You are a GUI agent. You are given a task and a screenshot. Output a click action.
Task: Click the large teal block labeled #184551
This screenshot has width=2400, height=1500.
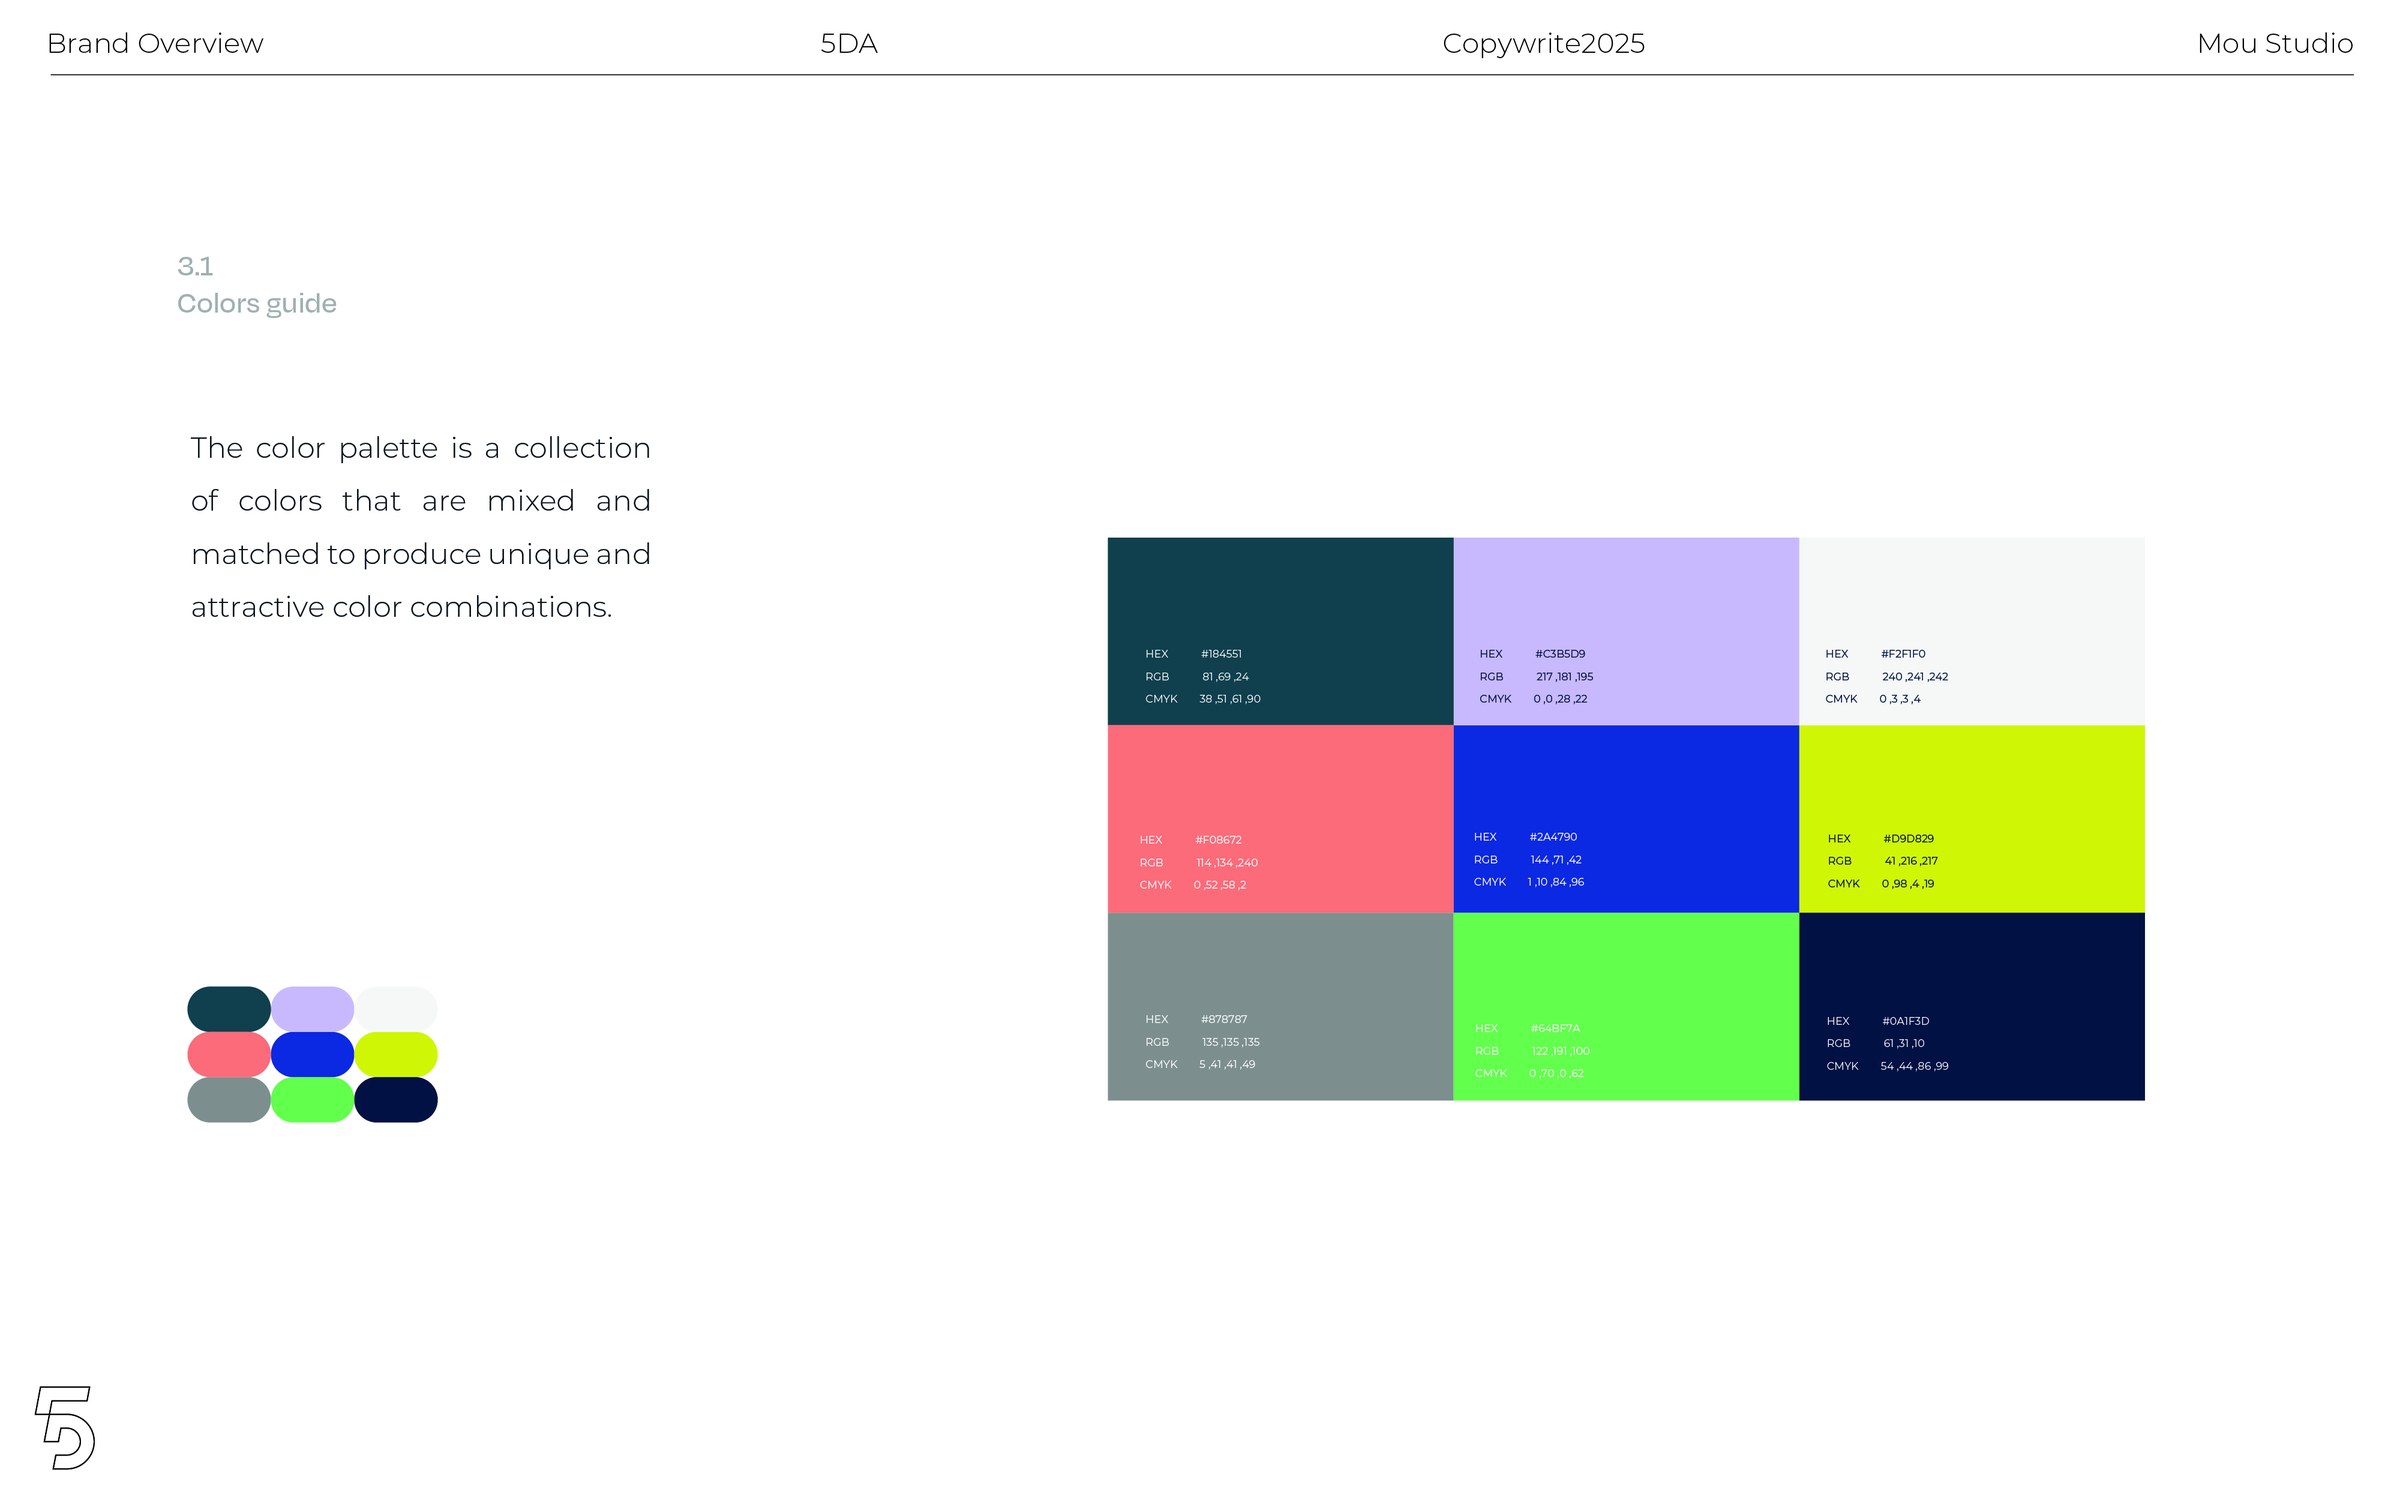point(1280,631)
